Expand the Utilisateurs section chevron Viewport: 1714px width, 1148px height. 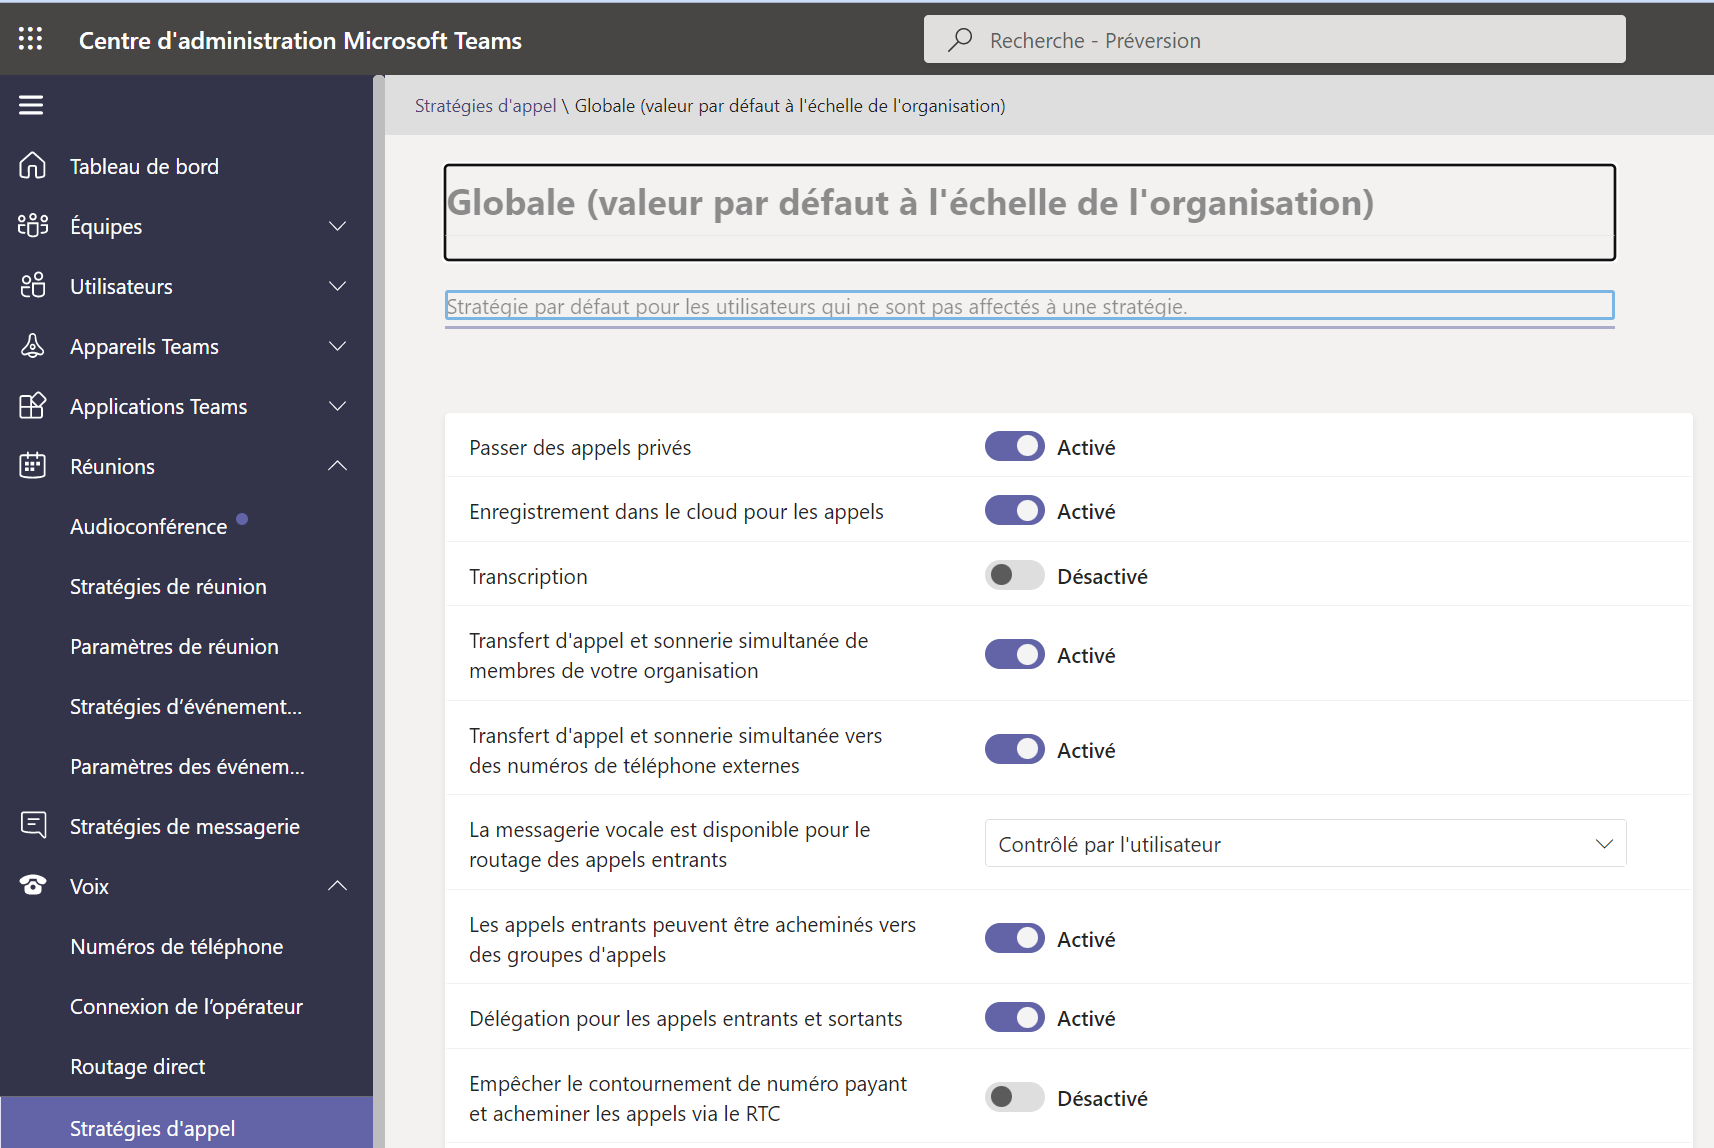click(x=338, y=286)
